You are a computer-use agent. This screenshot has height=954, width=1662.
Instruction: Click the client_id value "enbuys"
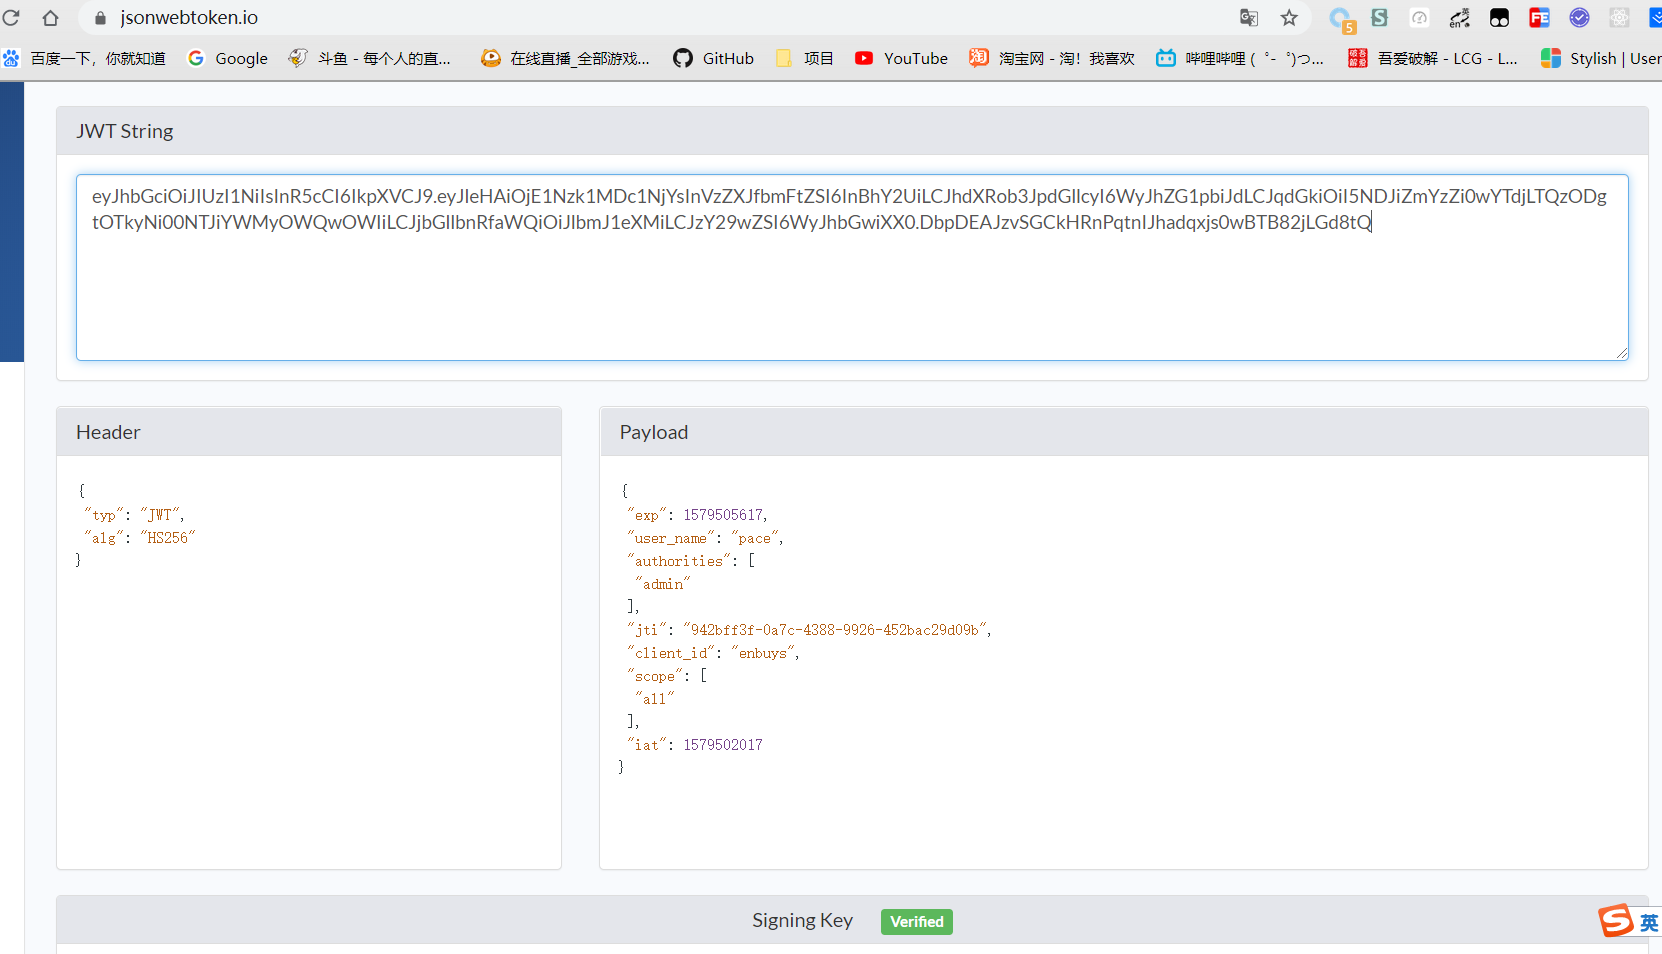(763, 653)
